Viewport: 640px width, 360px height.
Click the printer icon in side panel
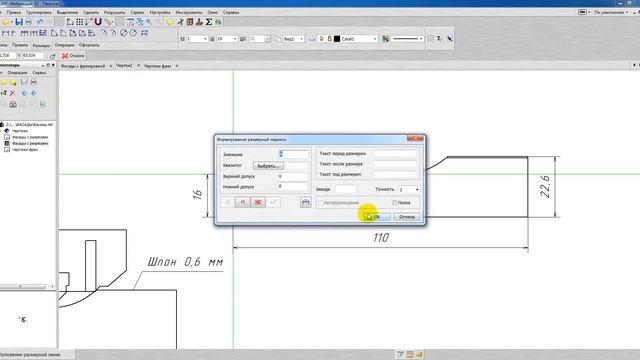click(x=33, y=82)
